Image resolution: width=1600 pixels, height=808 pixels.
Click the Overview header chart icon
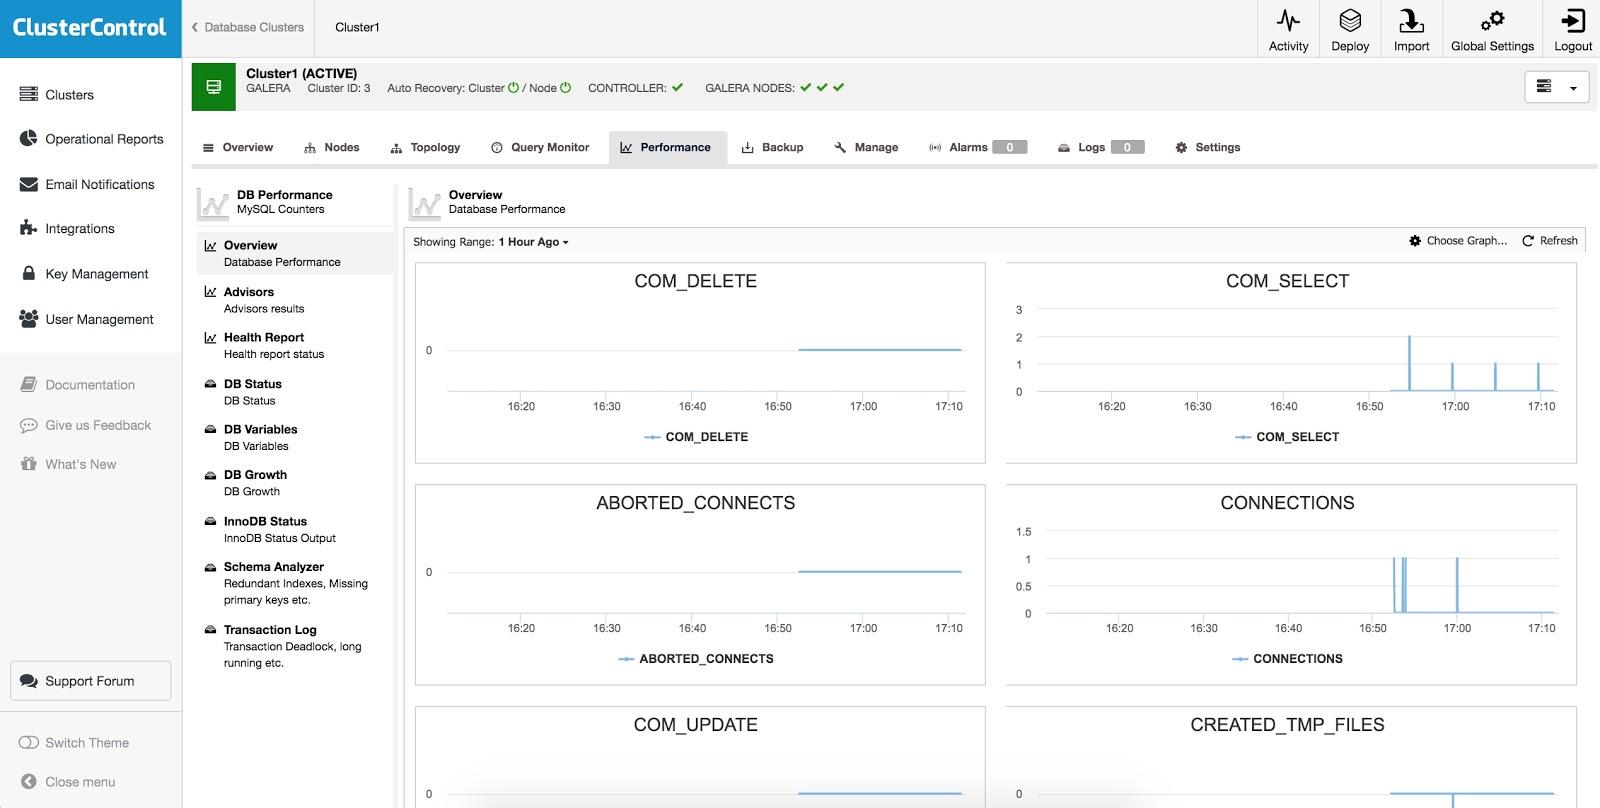tap(425, 203)
